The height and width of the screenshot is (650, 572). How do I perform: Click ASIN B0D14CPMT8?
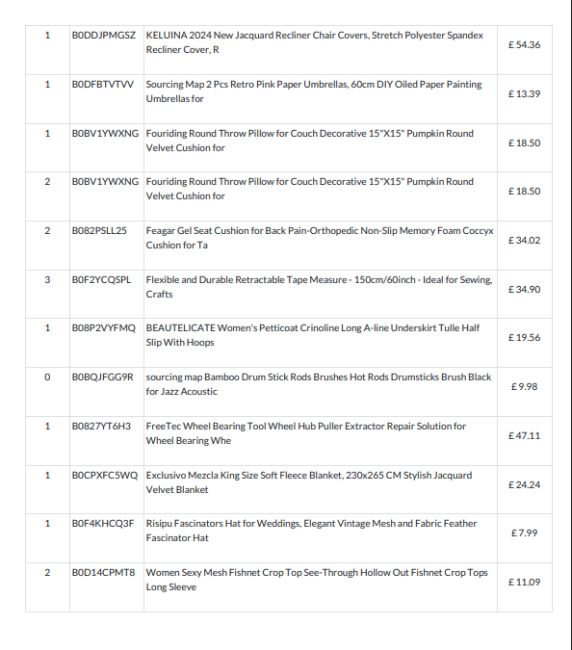[x=104, y=572]
